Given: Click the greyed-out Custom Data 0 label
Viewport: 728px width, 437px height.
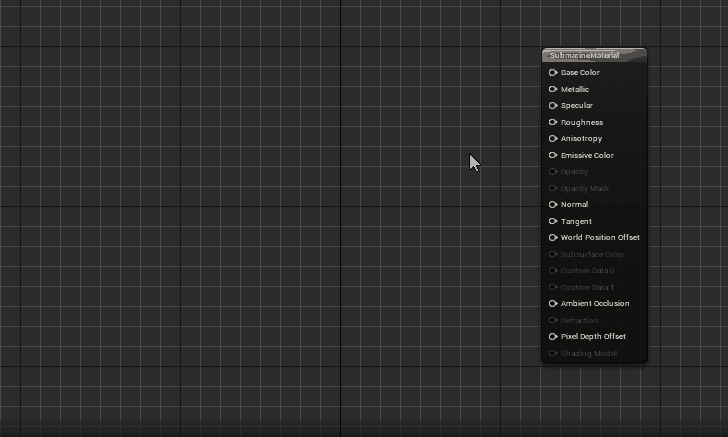Looking at the screenshot, I should point(587,271).
